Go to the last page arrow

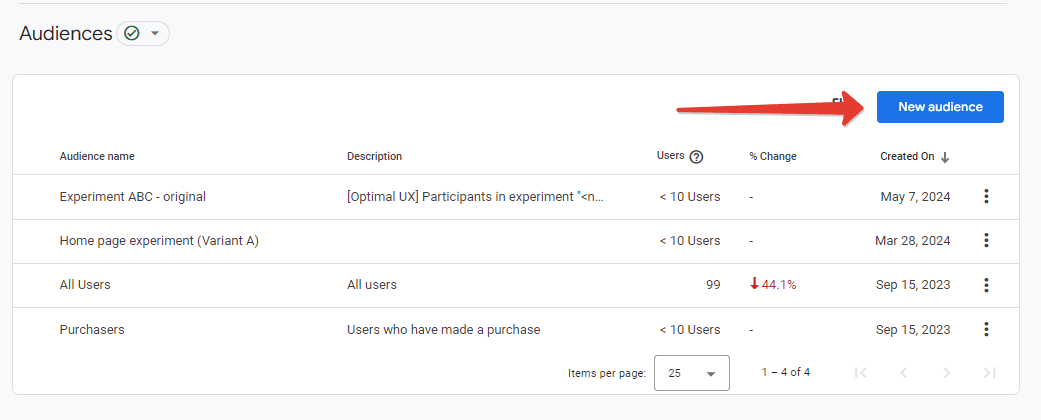coord(990,373)
